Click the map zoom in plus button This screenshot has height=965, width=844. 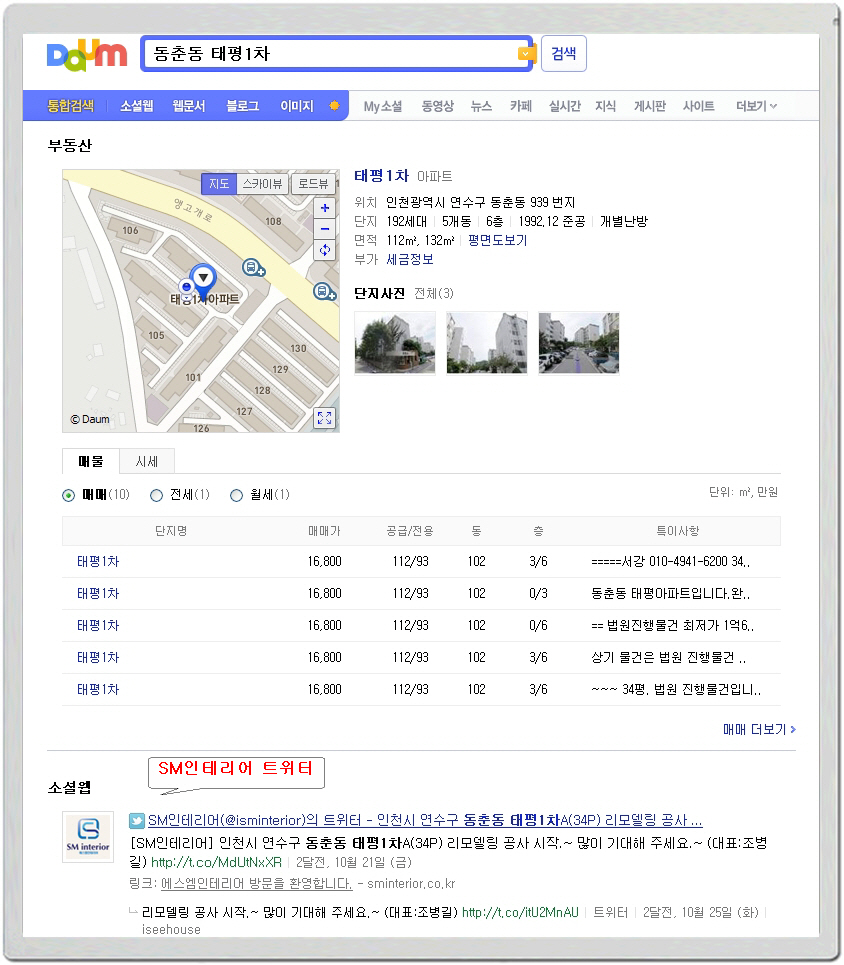coord(324,208)
